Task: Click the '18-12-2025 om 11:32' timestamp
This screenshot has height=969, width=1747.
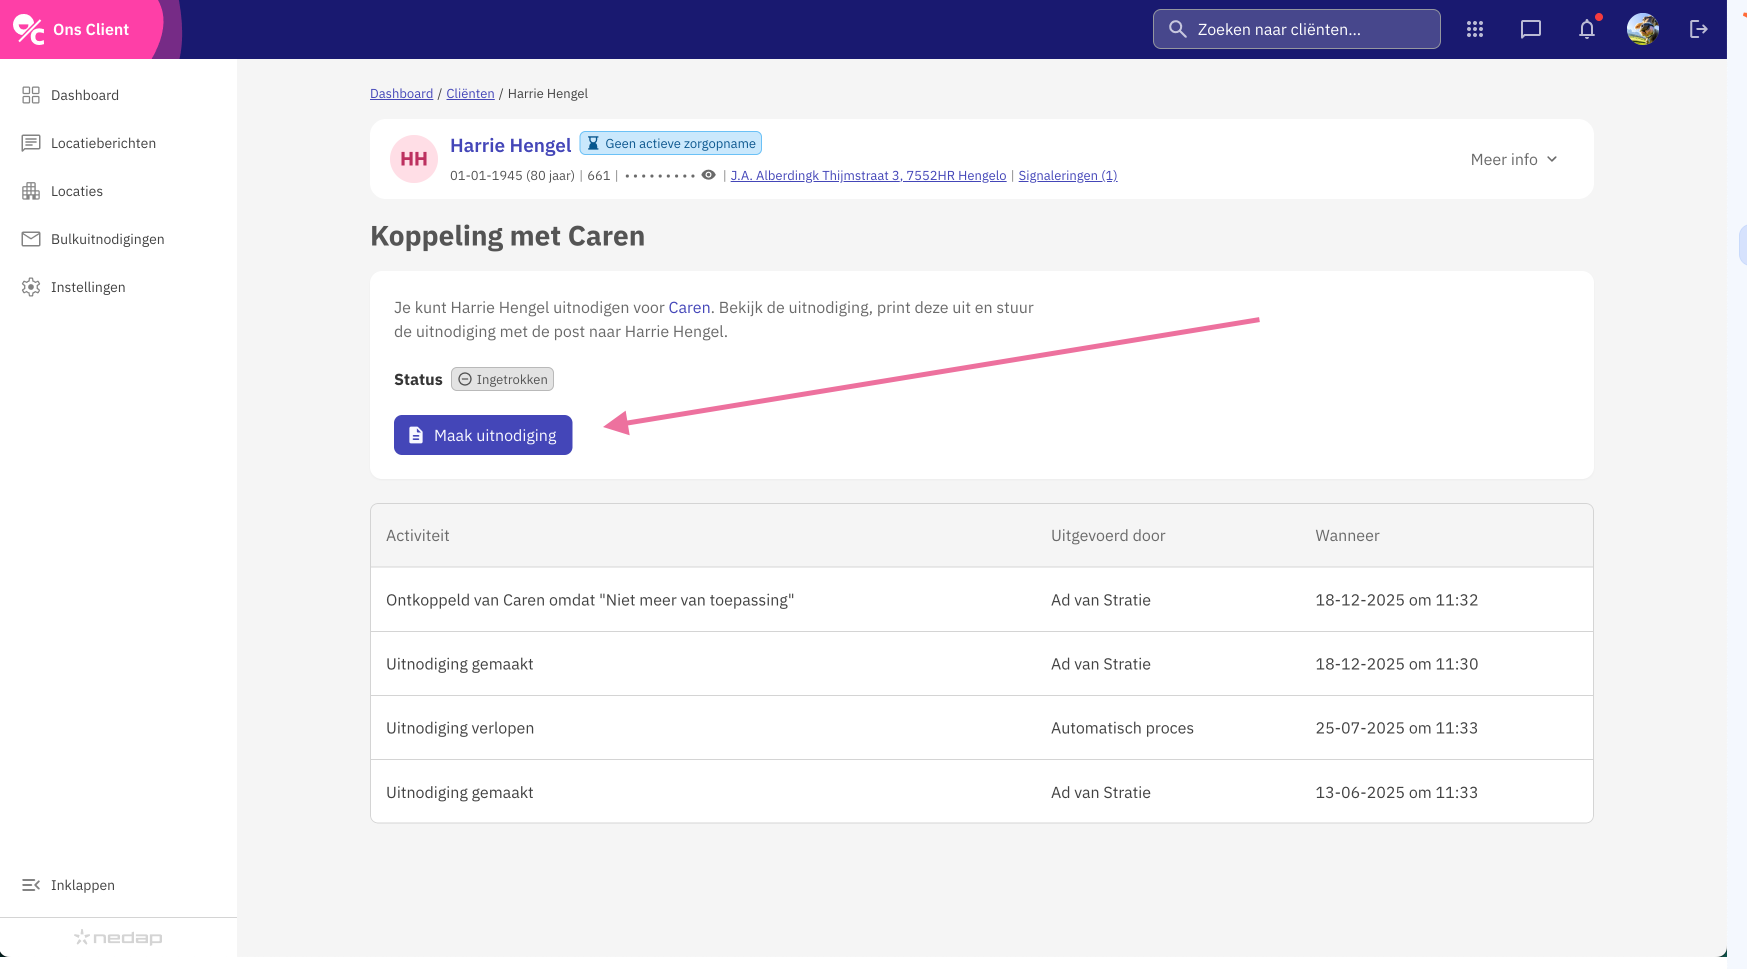Action: 1396,600
